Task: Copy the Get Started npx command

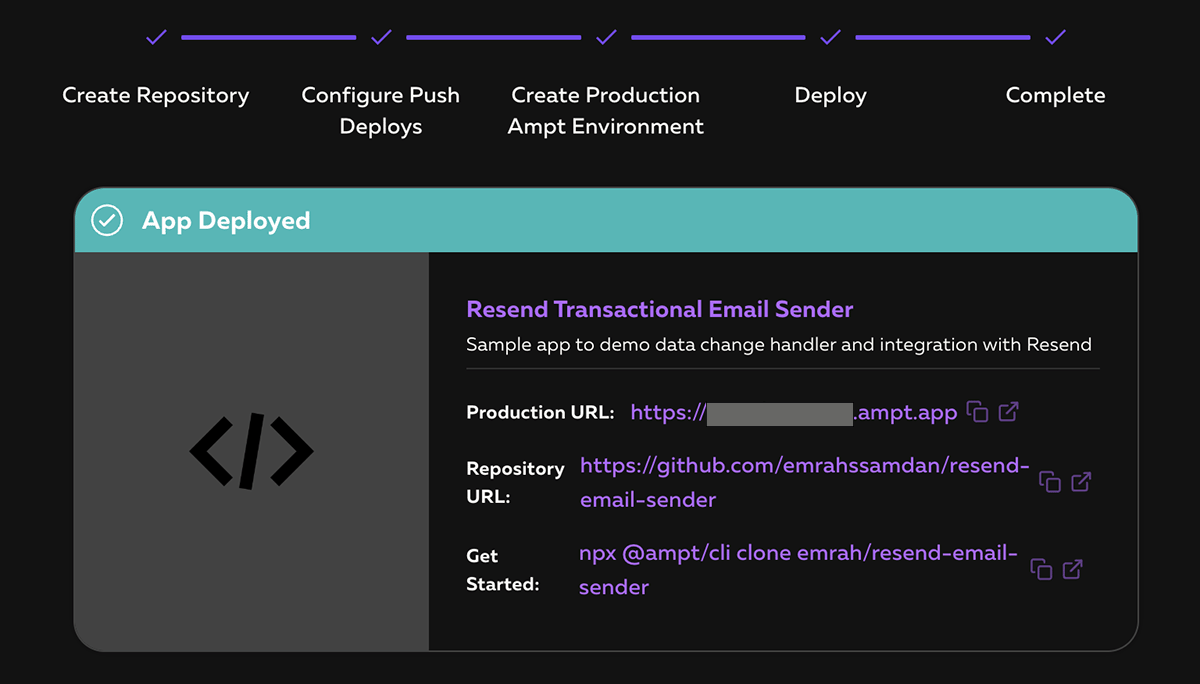Action: tap(1042, 570)
